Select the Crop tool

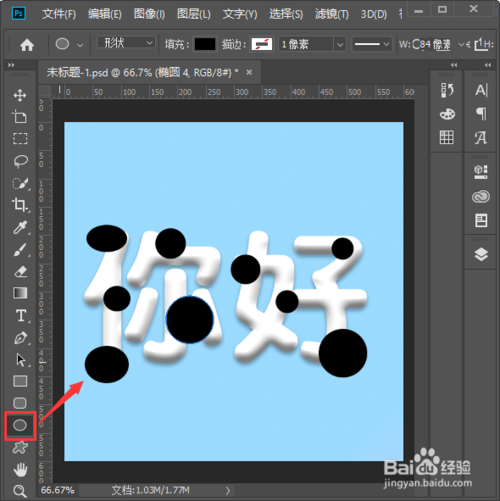20,205
